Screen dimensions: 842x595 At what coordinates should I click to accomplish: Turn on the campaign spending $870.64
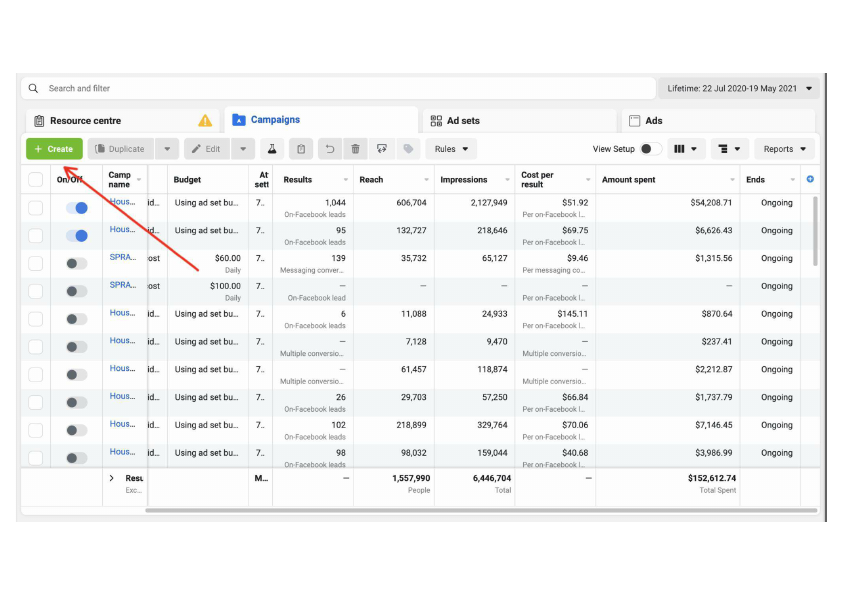(77, 319)
